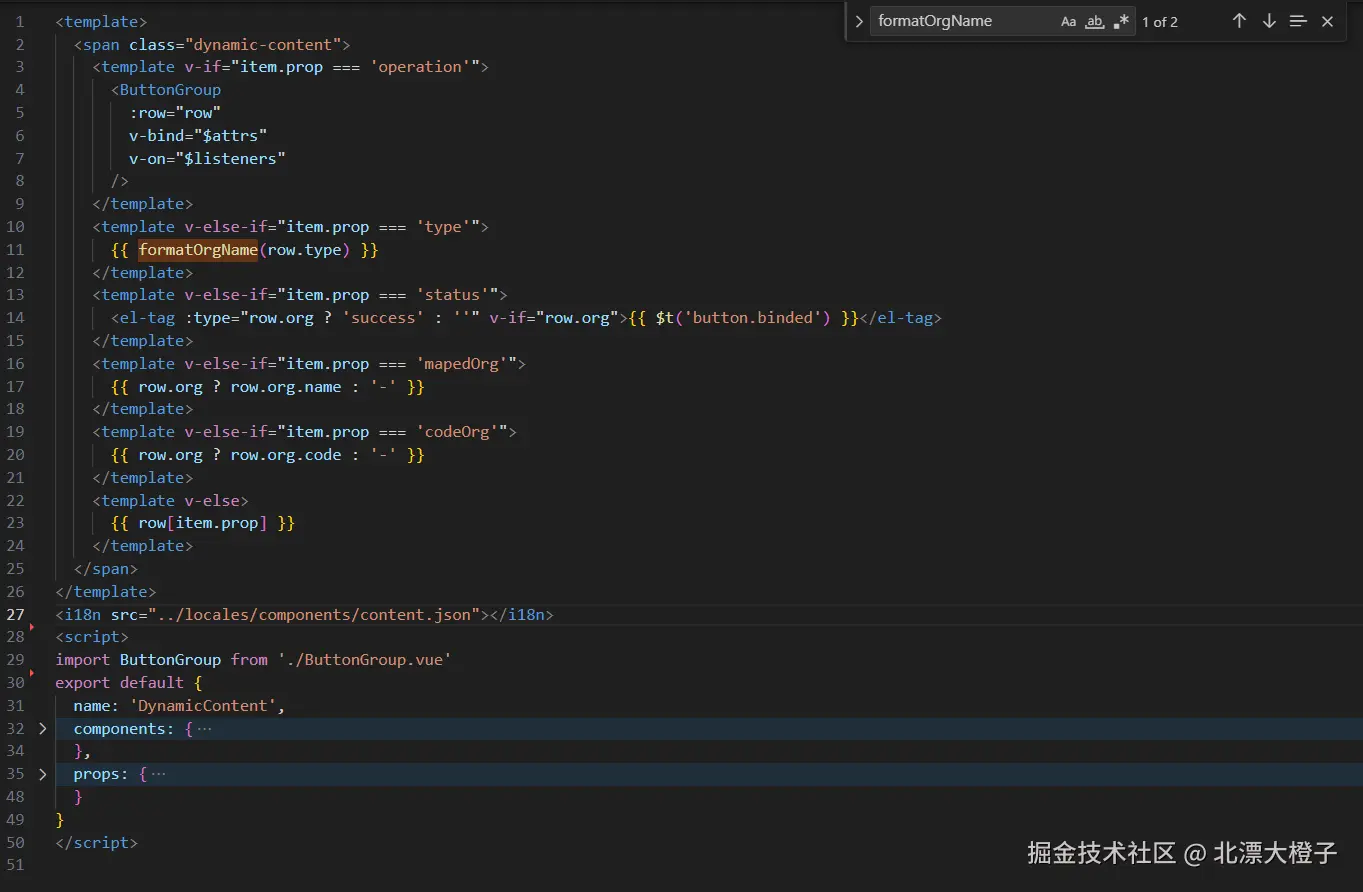This screenshot has width=1363, height=892.
Task: Click line number 27 in gutter
Action: click(15, 614)
